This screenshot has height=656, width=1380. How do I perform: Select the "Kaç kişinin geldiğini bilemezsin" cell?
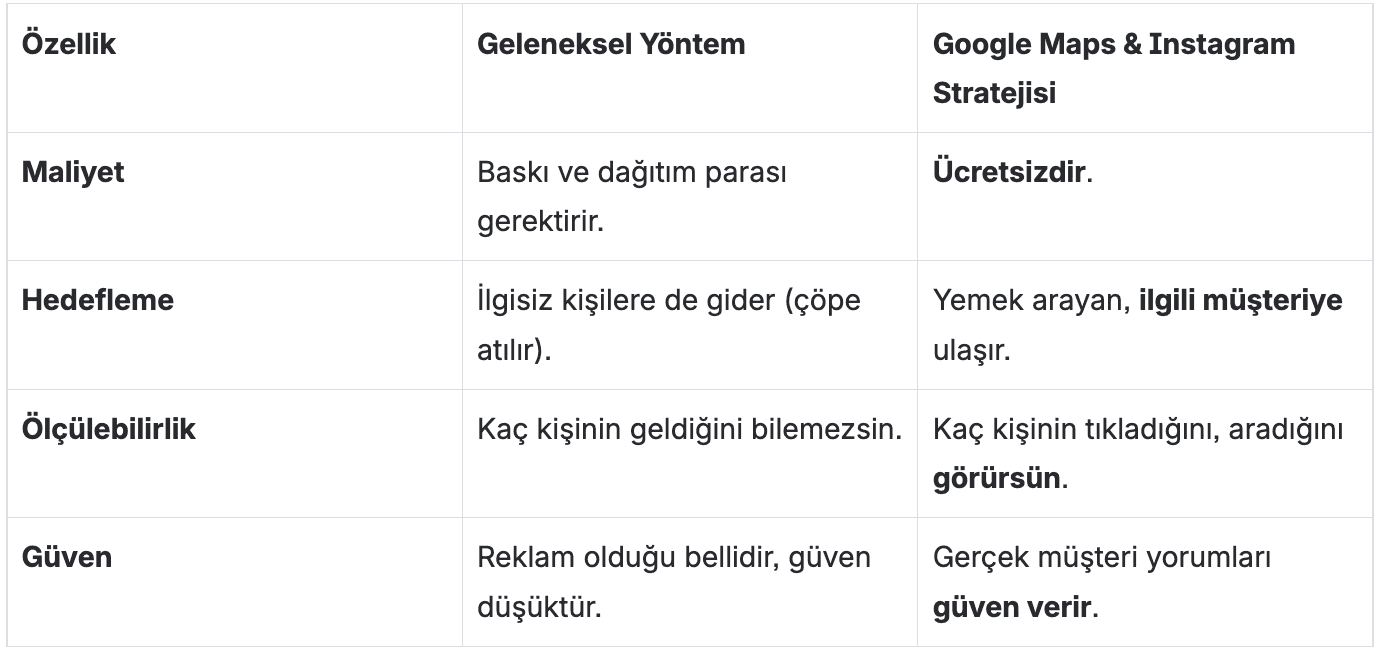click(689, 430)
